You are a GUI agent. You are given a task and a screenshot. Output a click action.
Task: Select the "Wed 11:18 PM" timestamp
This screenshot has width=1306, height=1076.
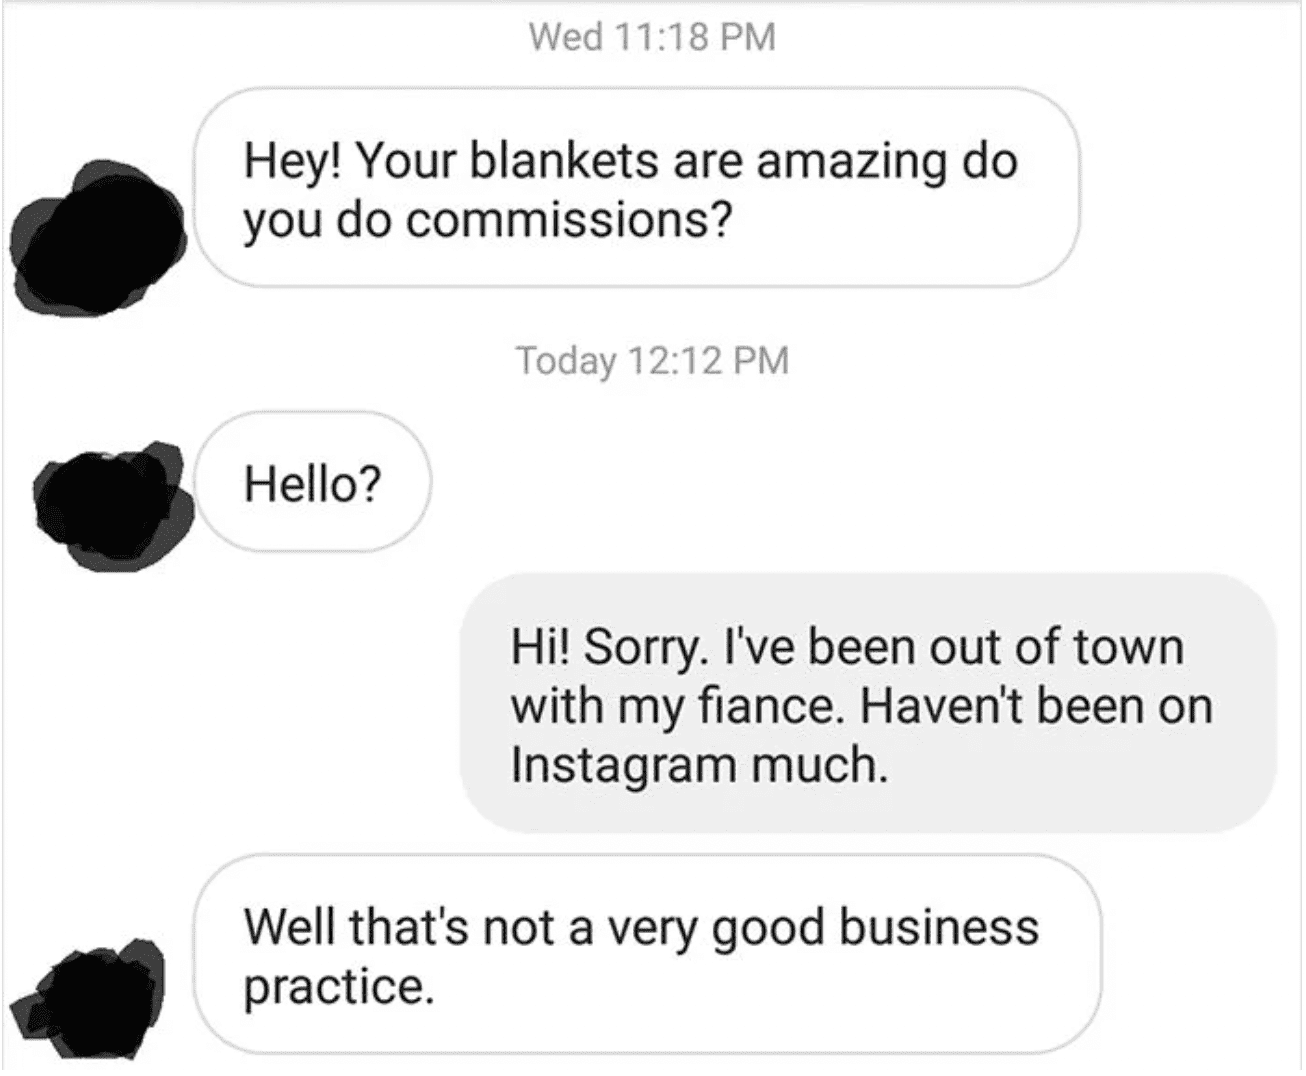(x=652, y=37)
